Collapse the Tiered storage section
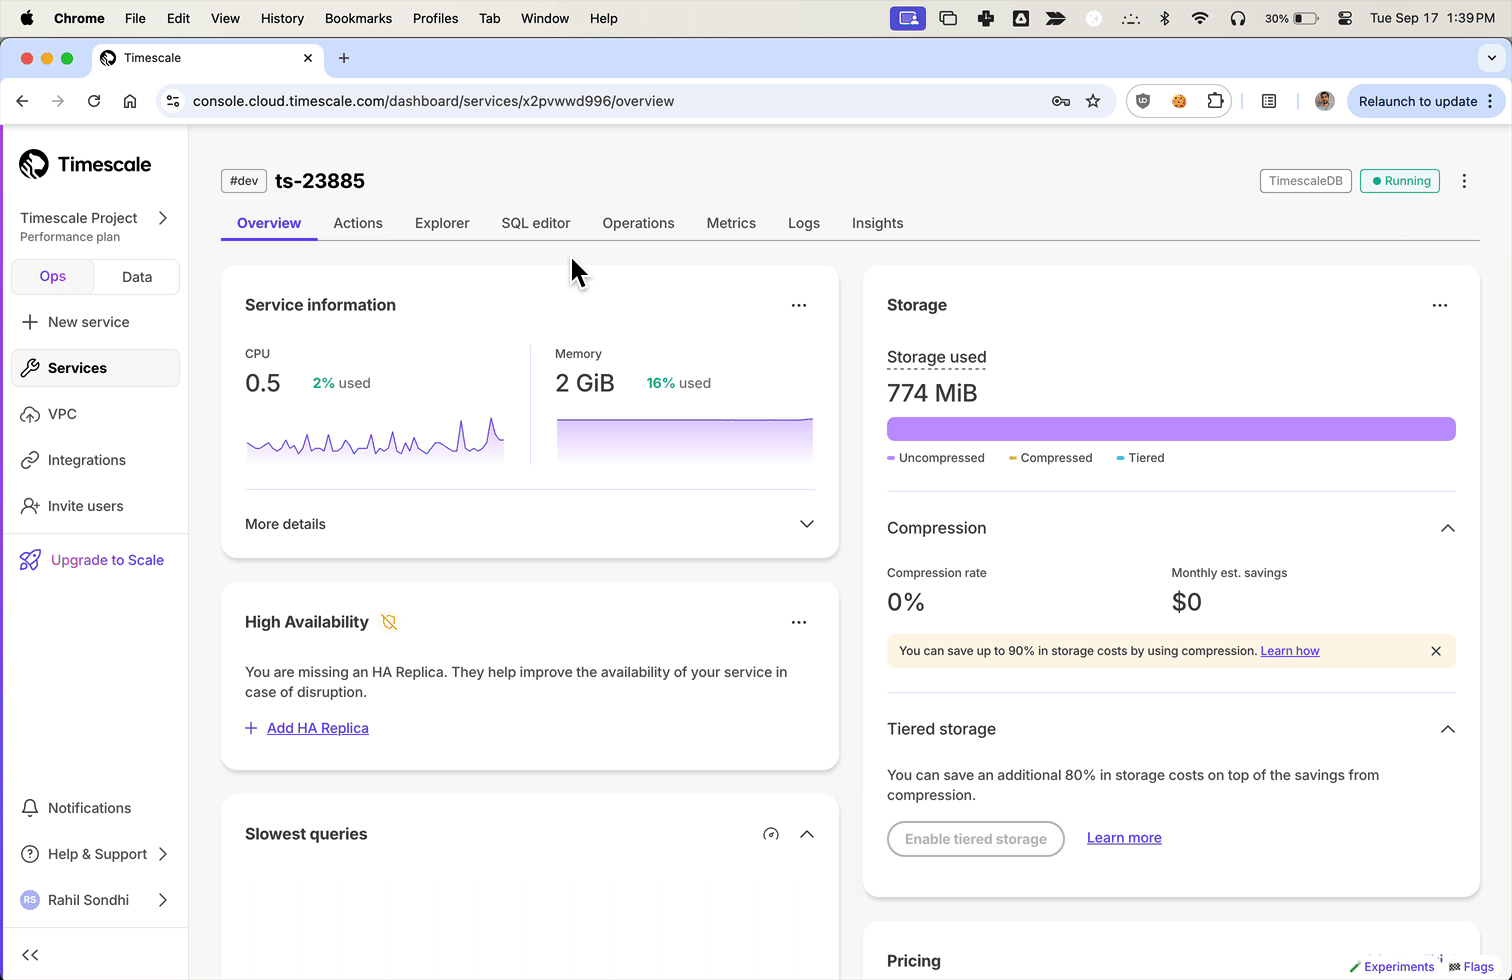This screenshot has height=980, width=1512. pyautogui.click(x=1447, y=729)
